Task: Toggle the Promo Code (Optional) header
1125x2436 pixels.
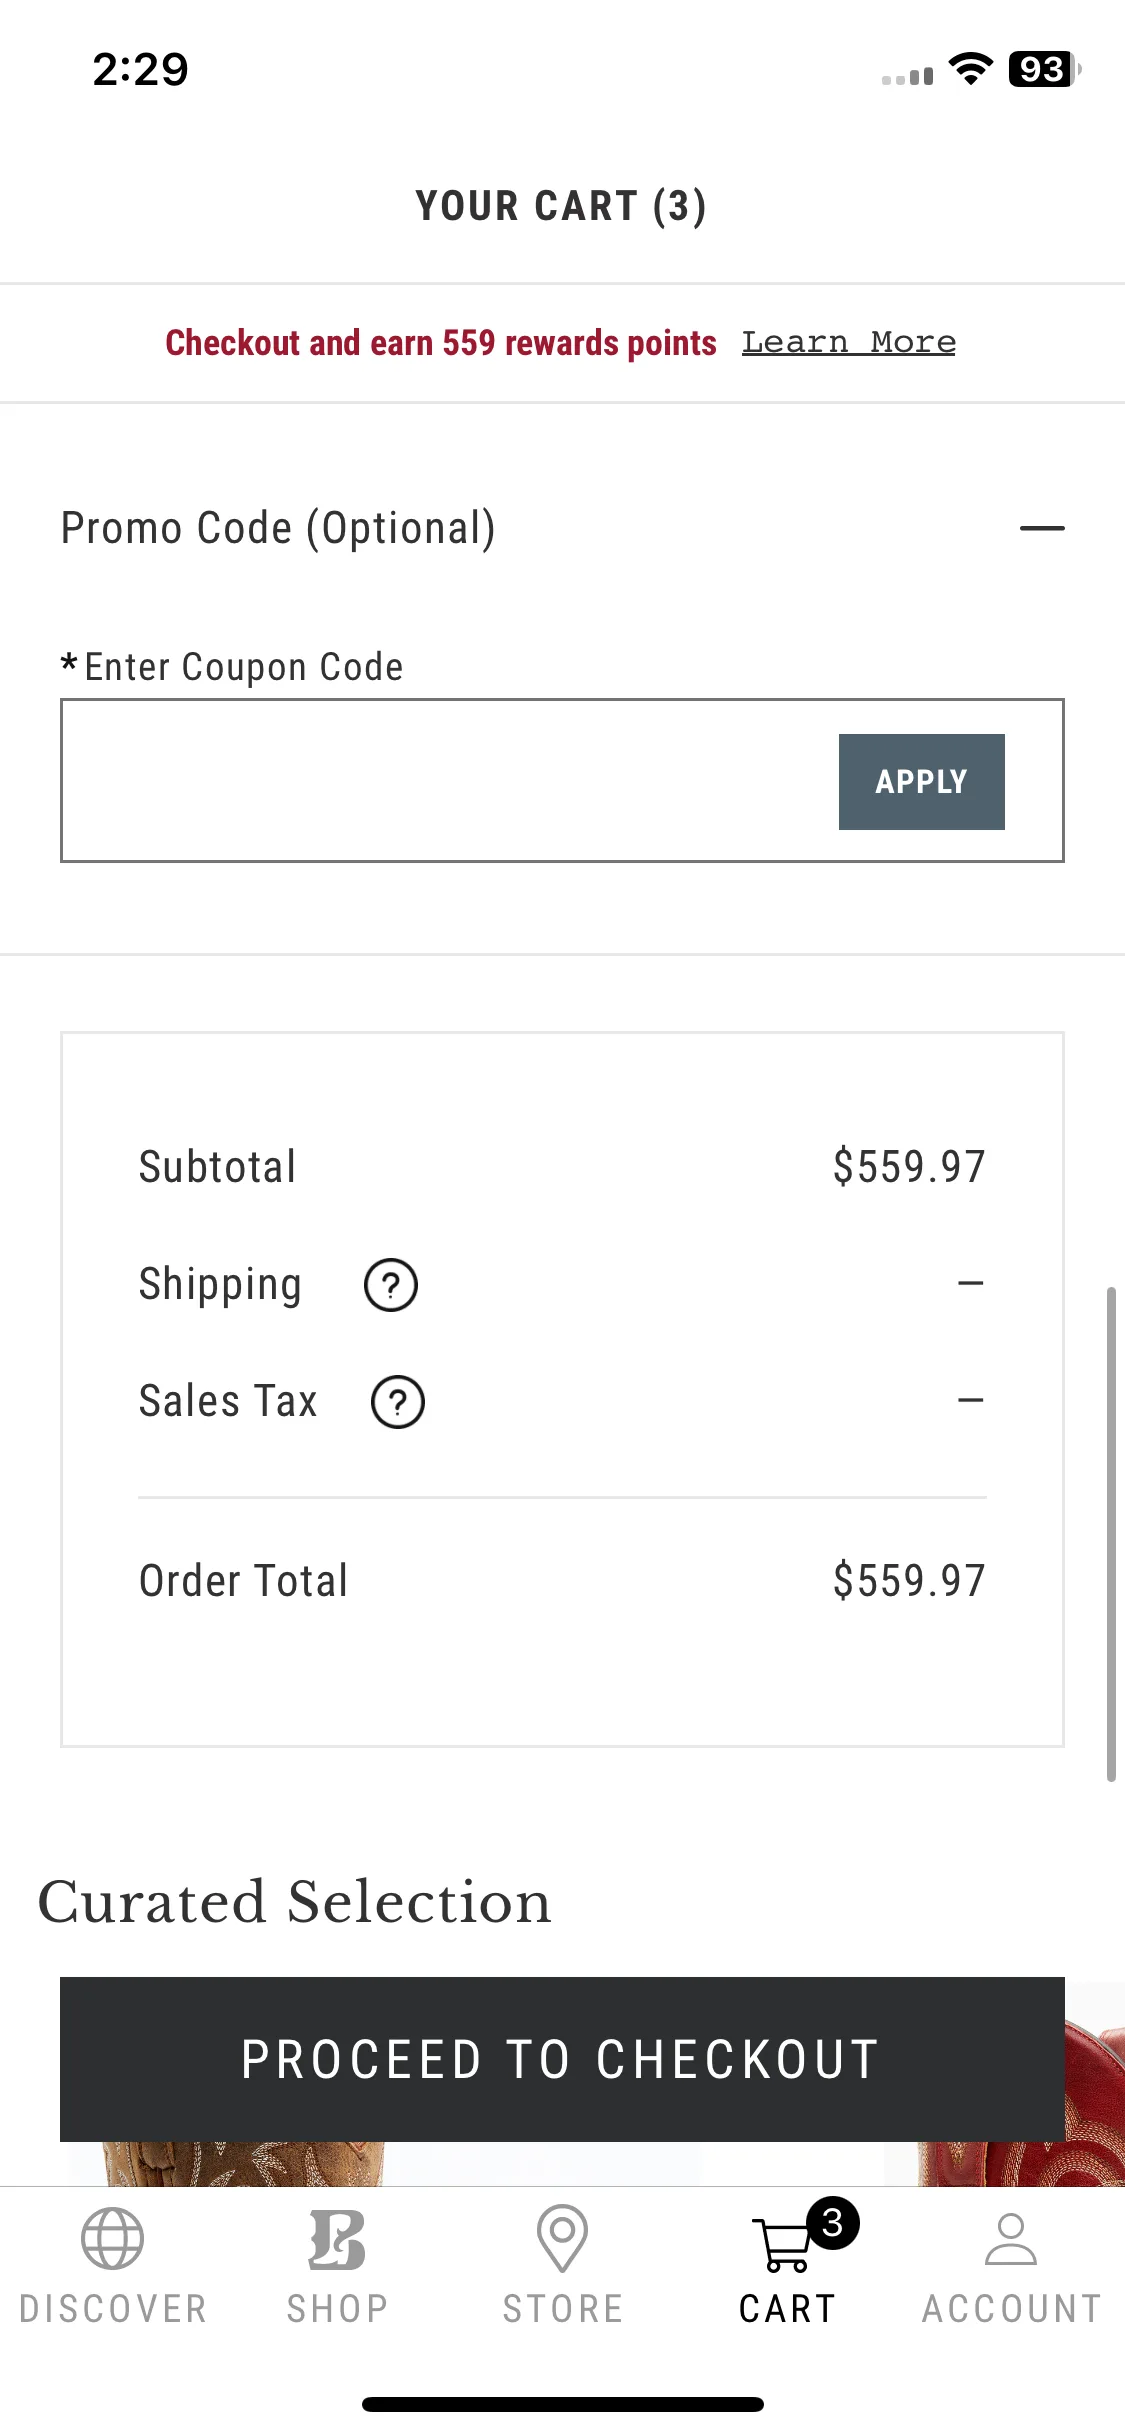Action: coord(562,528)
